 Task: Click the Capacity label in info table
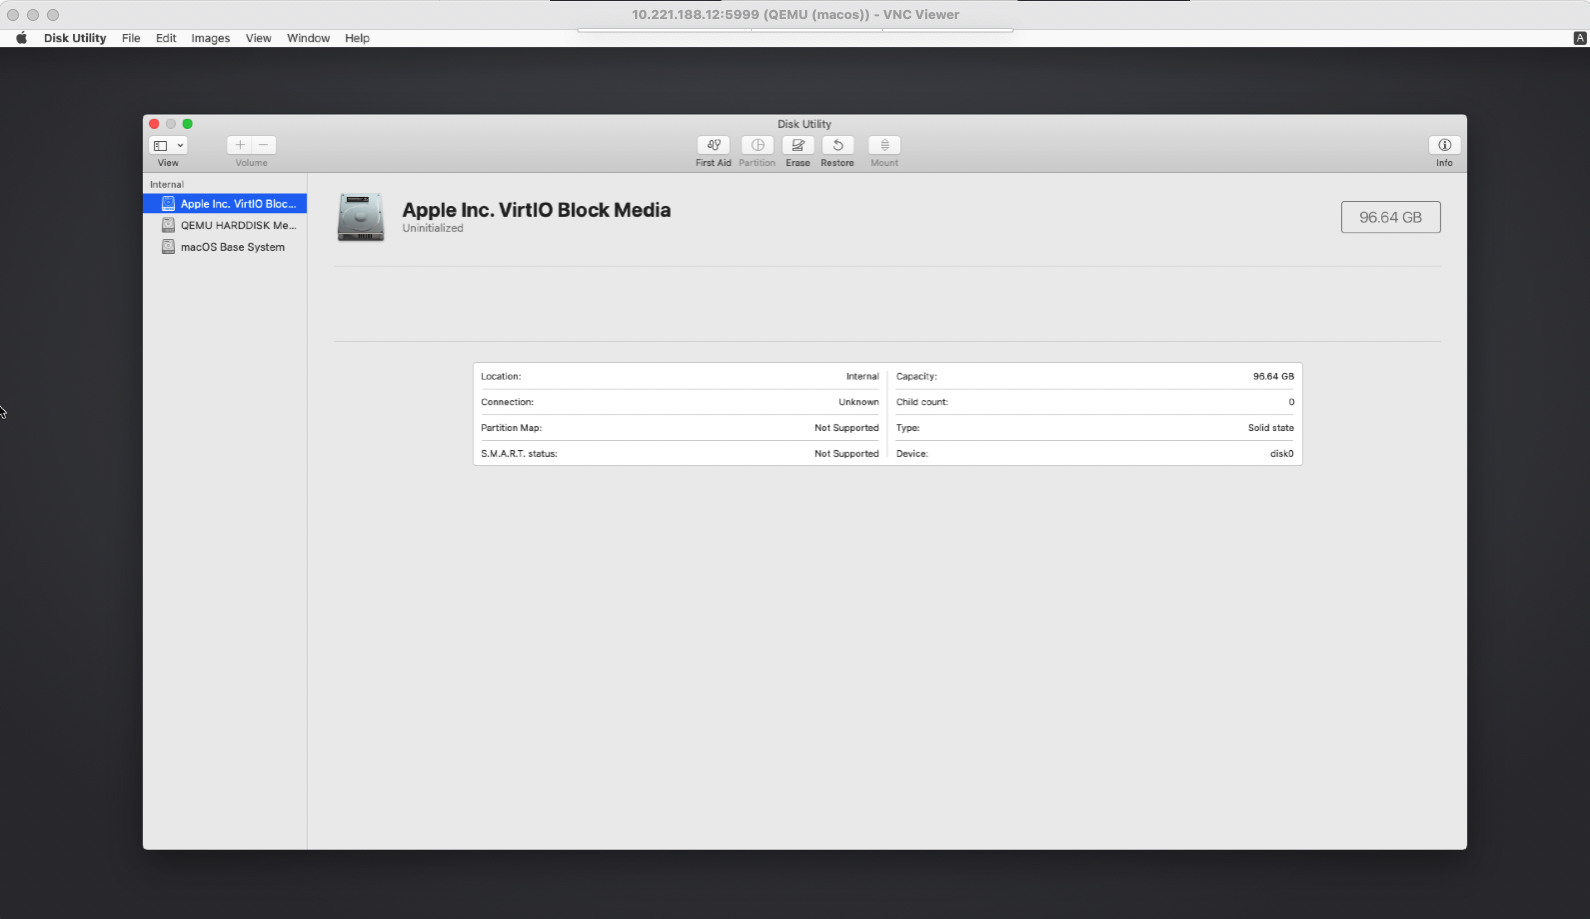pos(917,377)
